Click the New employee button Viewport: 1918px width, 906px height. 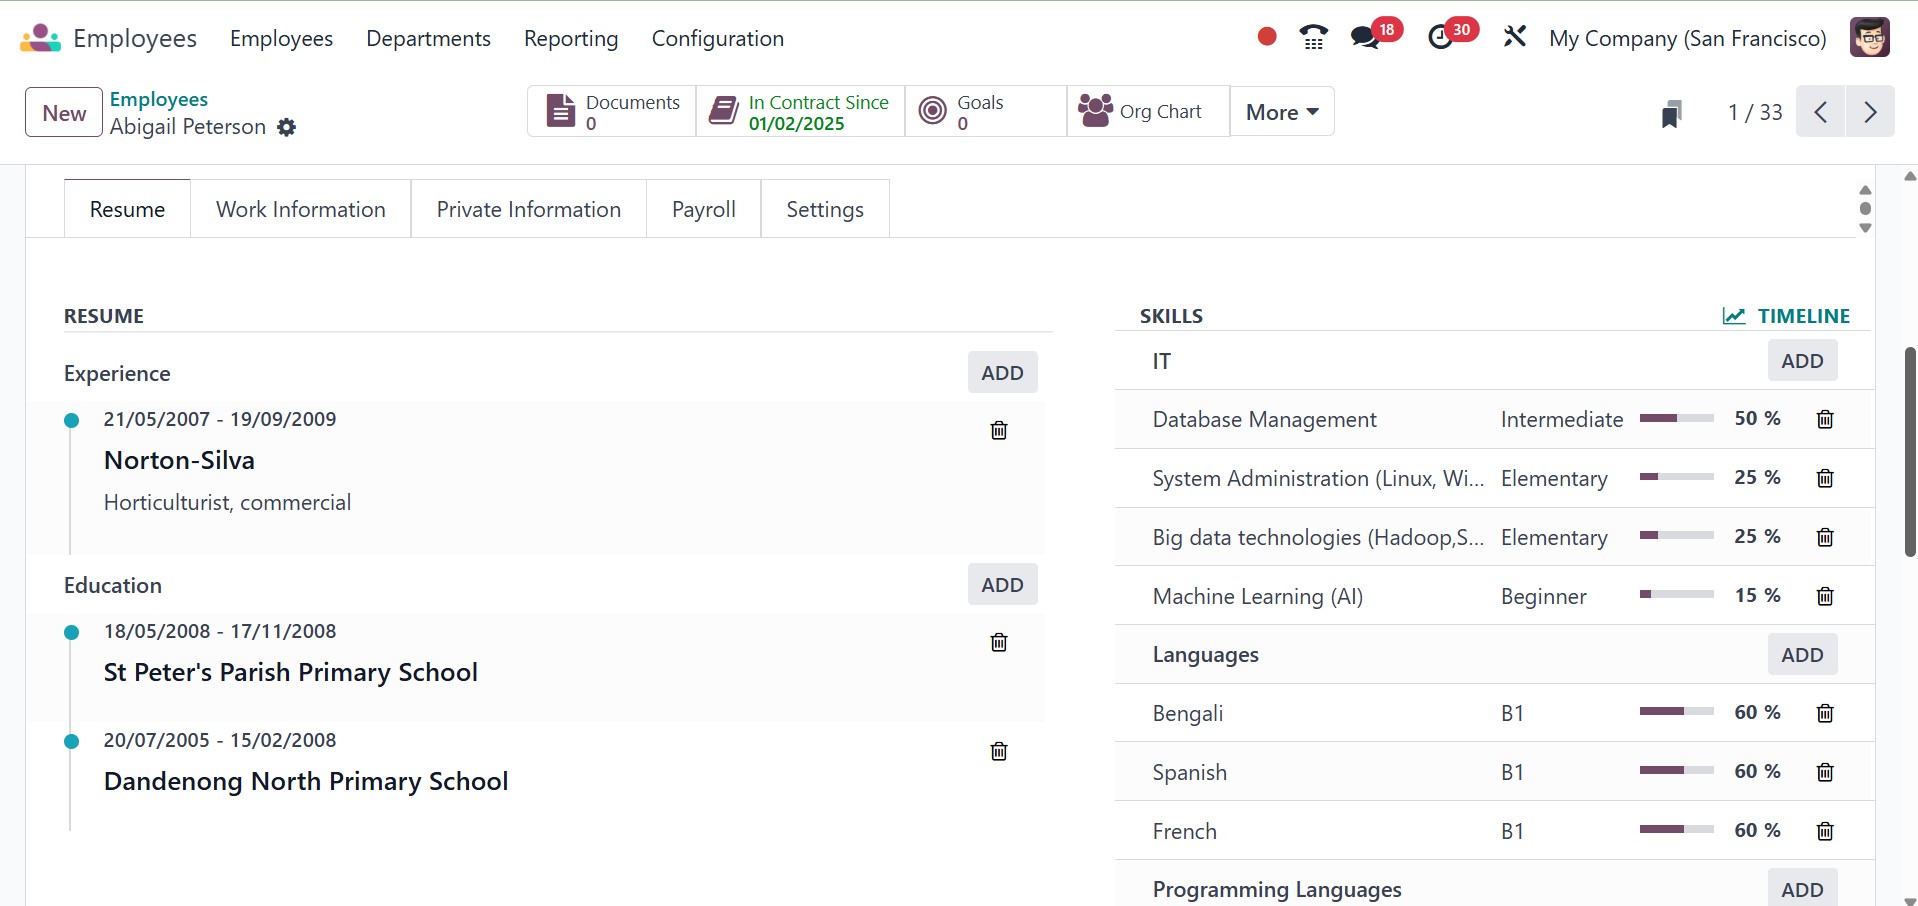tap(64, 113)
